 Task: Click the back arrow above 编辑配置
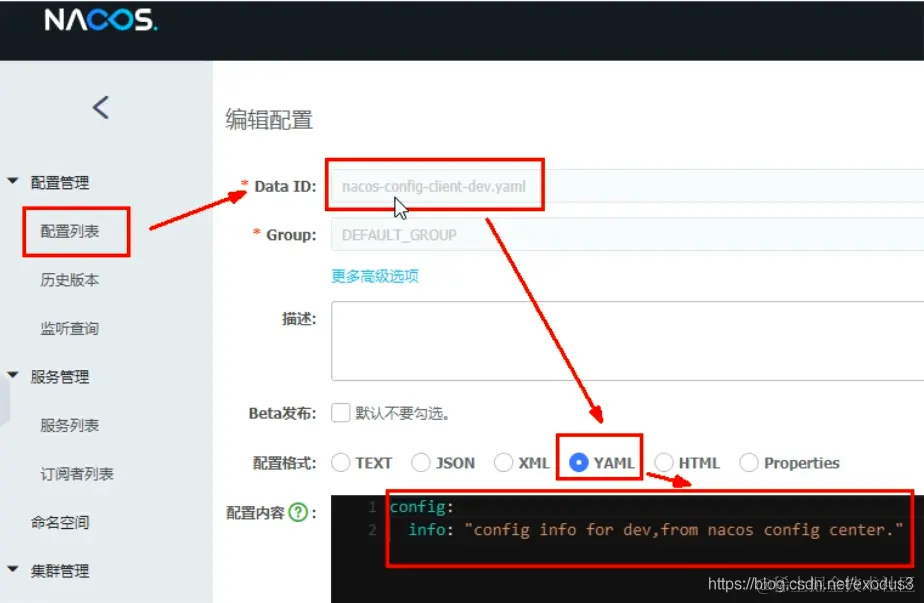coord(99,107)
